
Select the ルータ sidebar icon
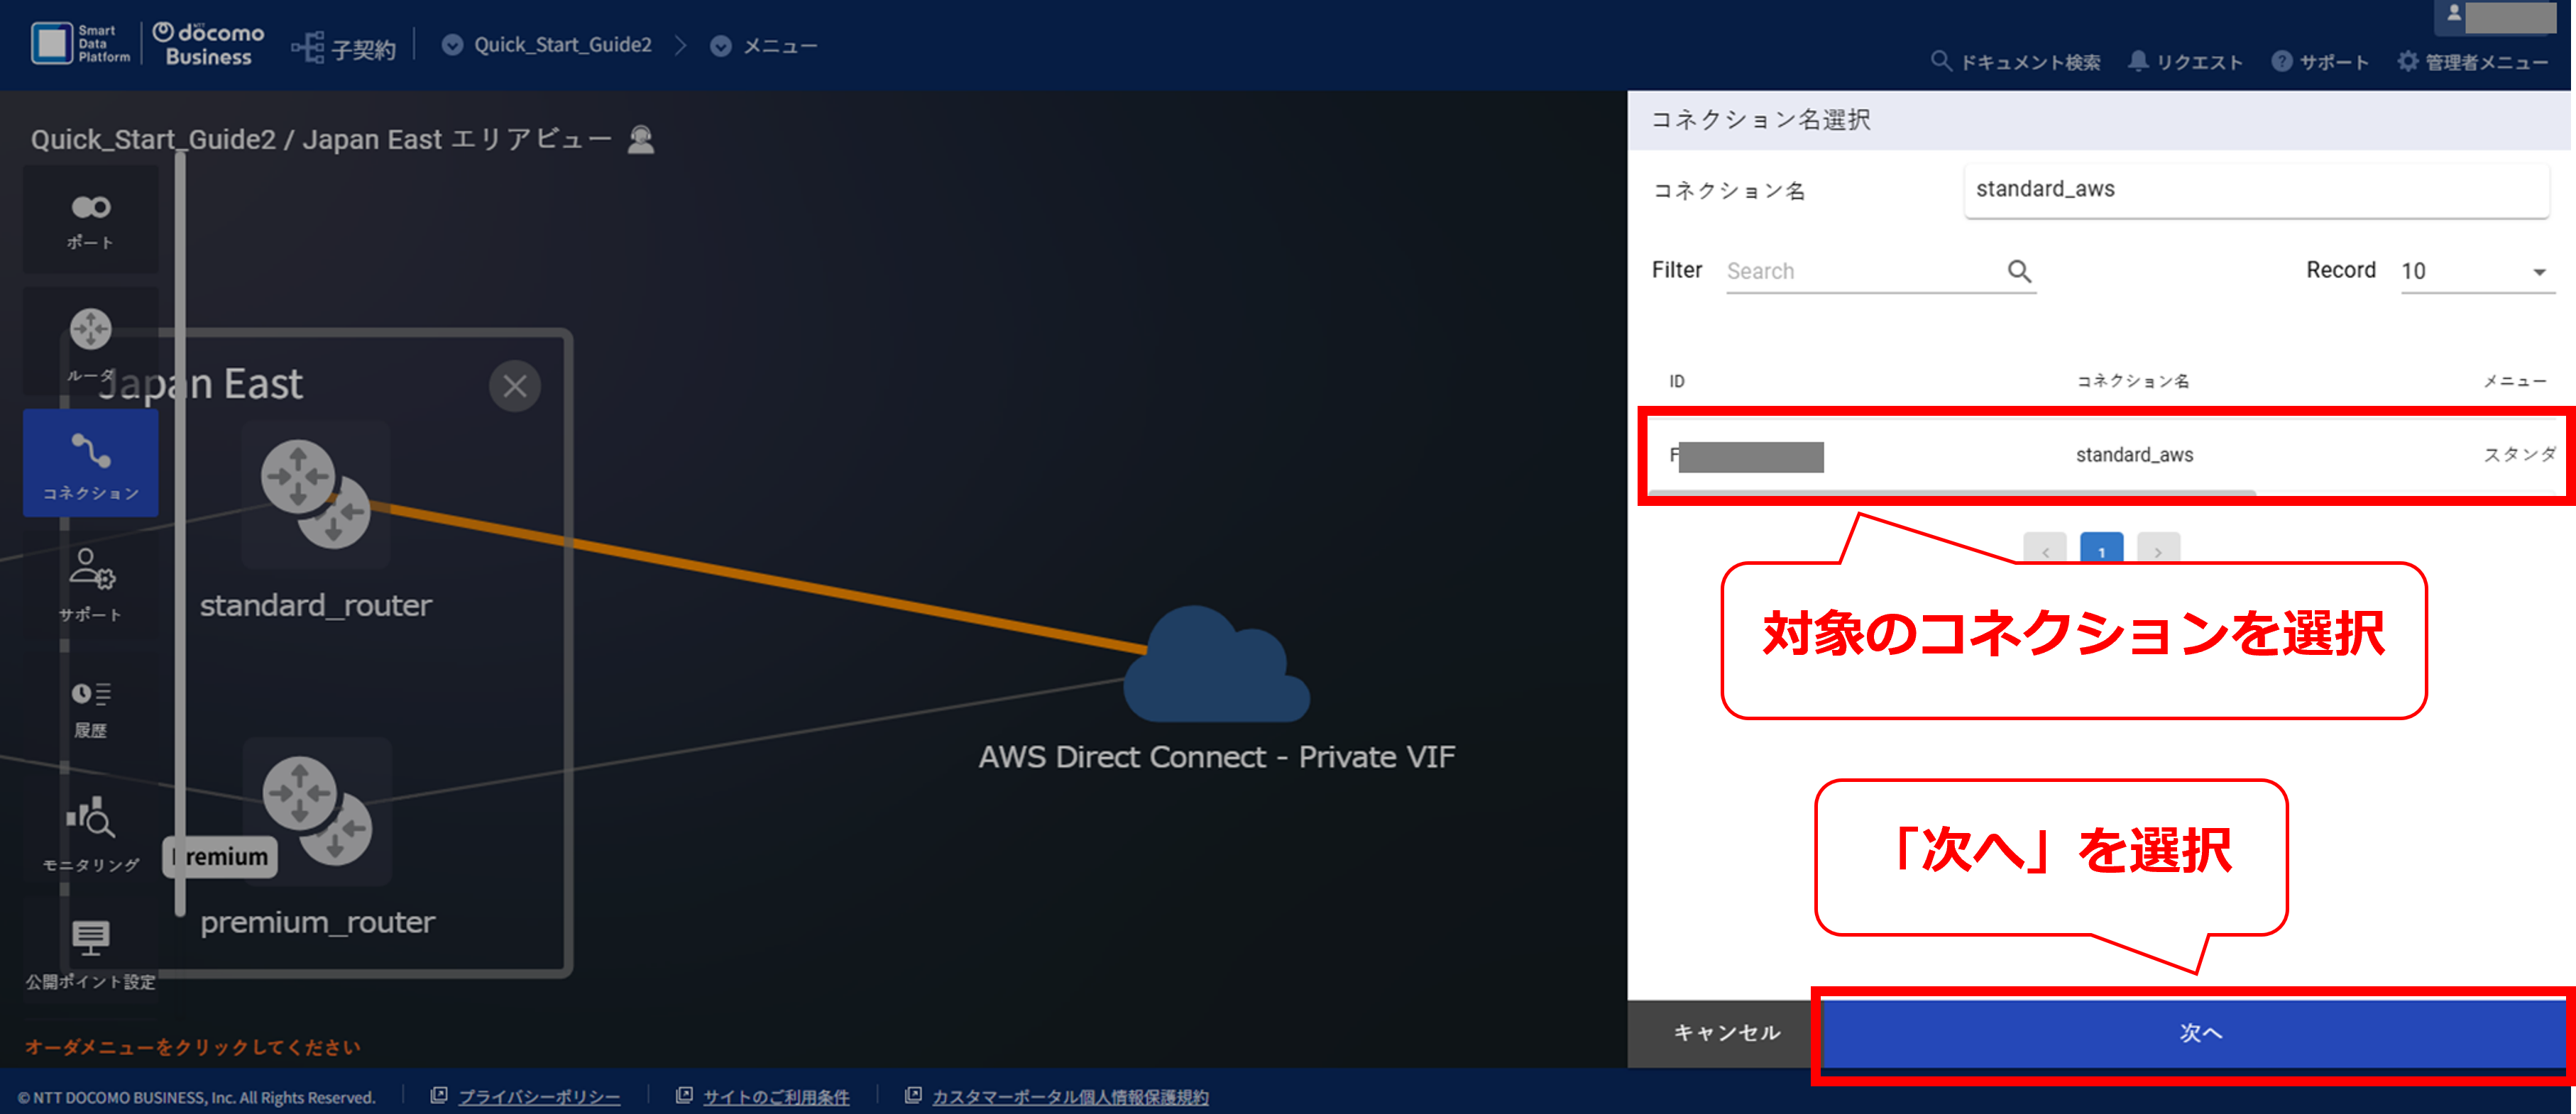pyautogui.click(x=91, y=341)
